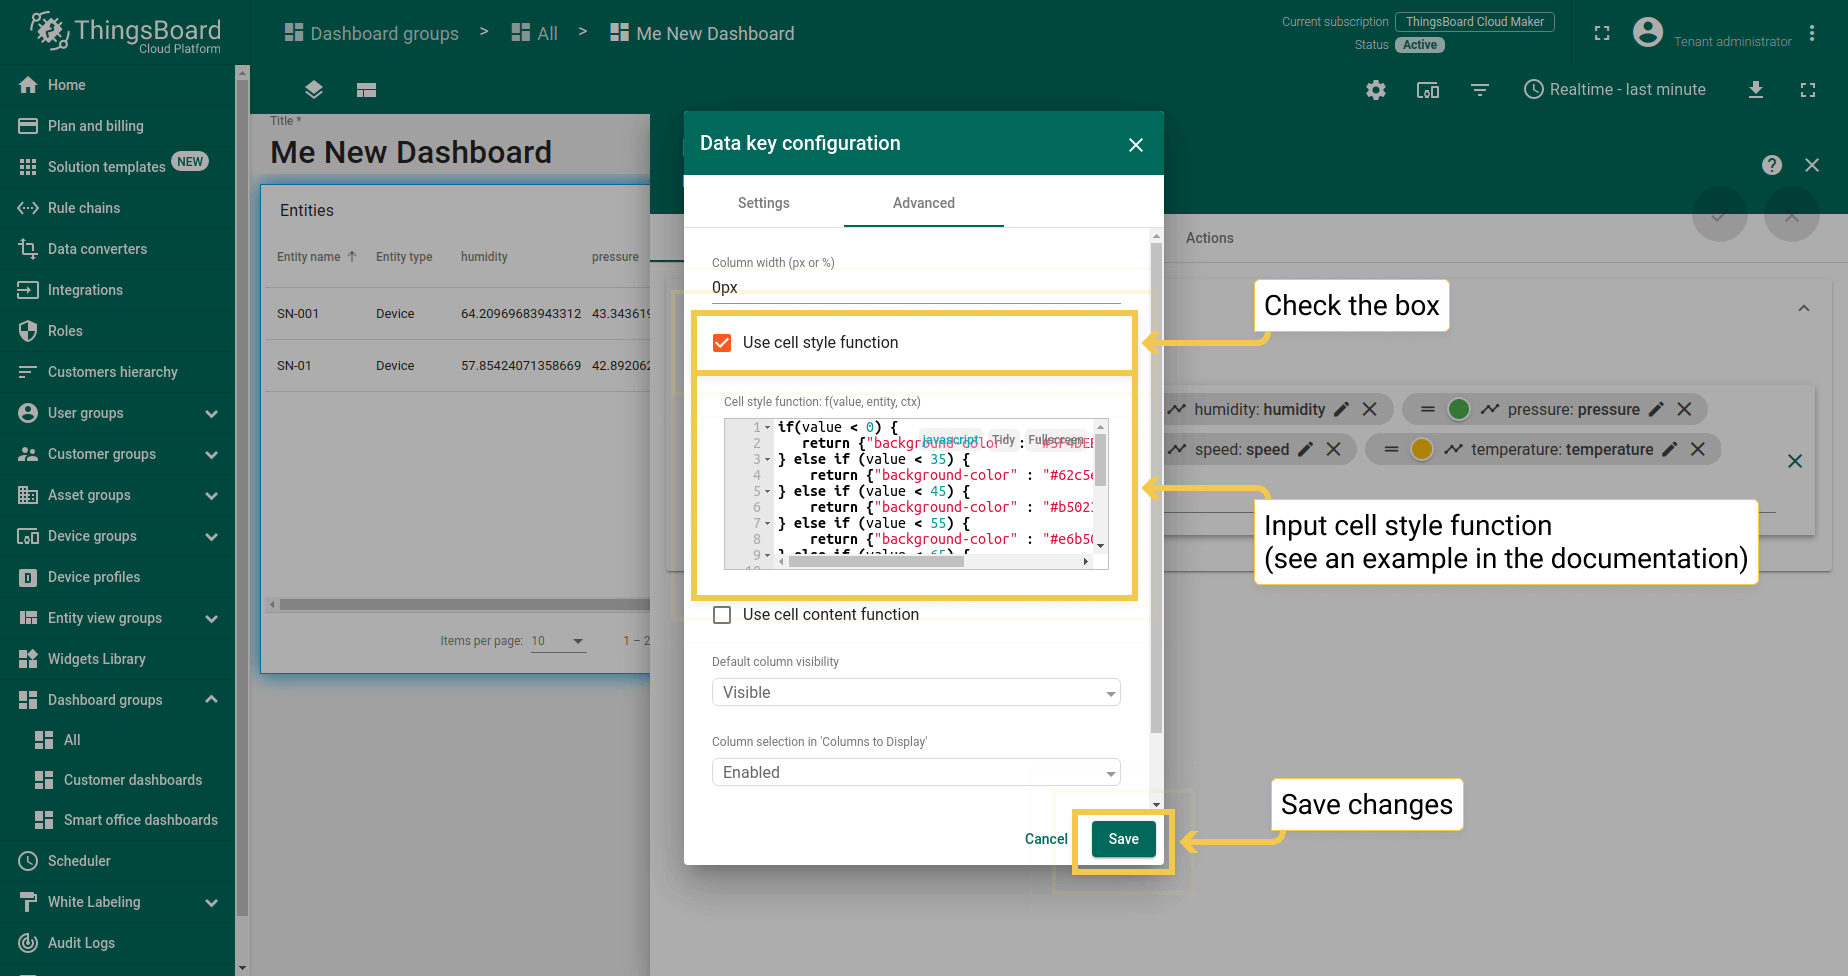
Task: Click the pressure key green color swatch
Action: 1459,409
